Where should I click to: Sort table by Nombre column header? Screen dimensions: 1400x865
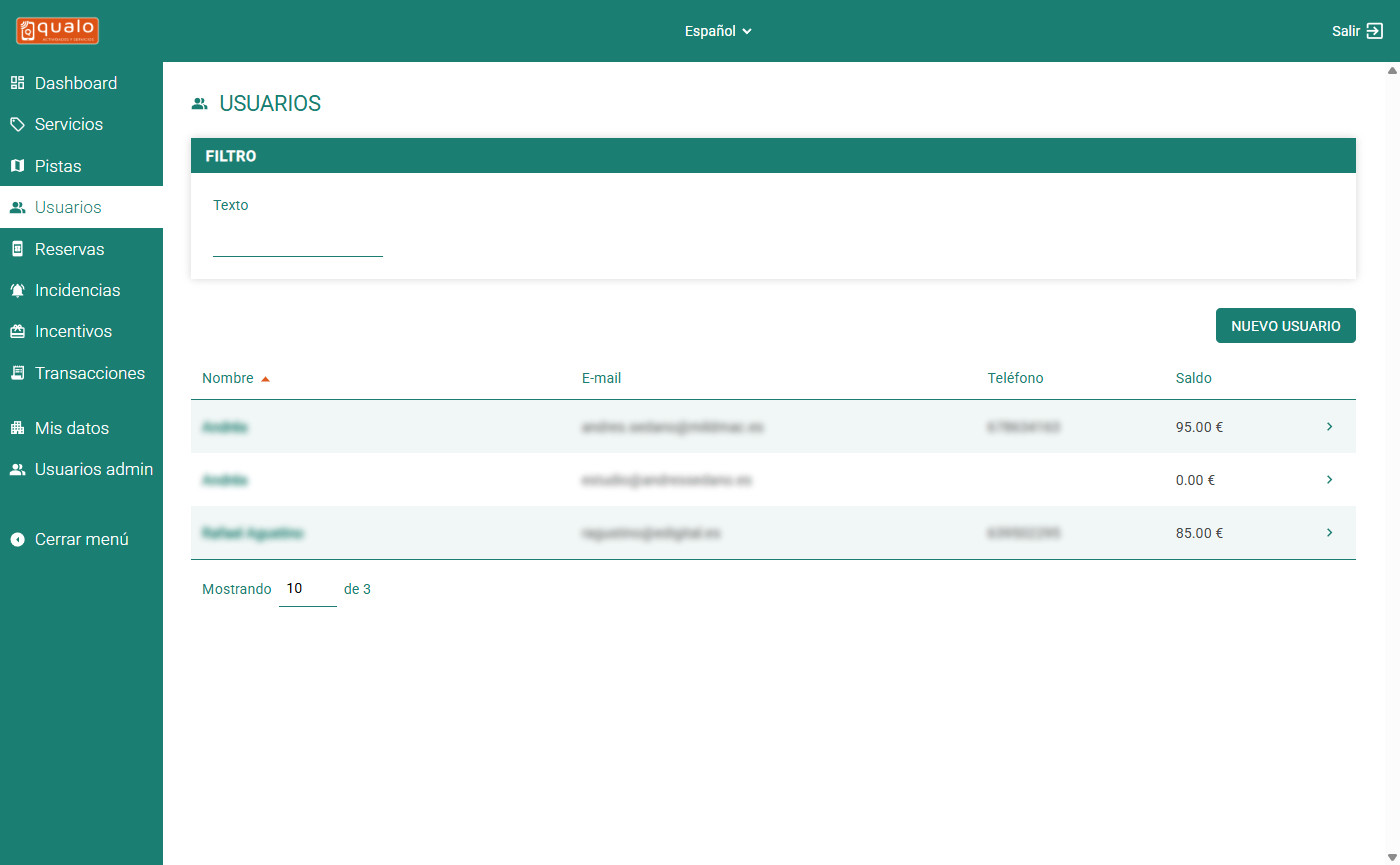point(228,378)
